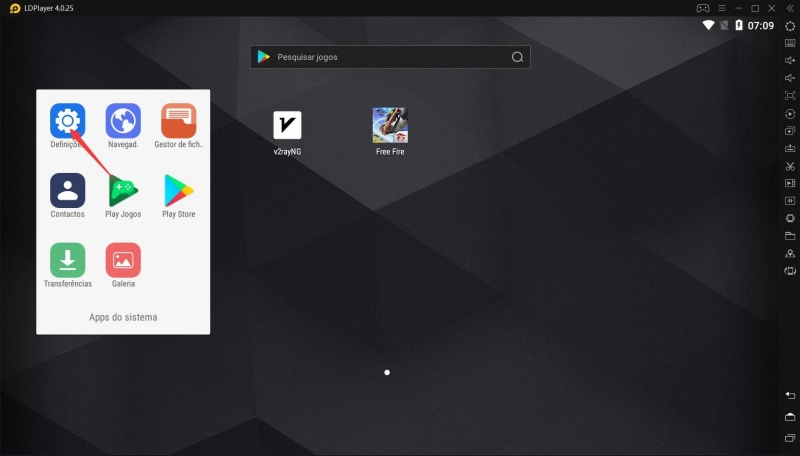The image size is (800, 456).
Task: Launch the v2rayNG app
Action: pos(287,125)
